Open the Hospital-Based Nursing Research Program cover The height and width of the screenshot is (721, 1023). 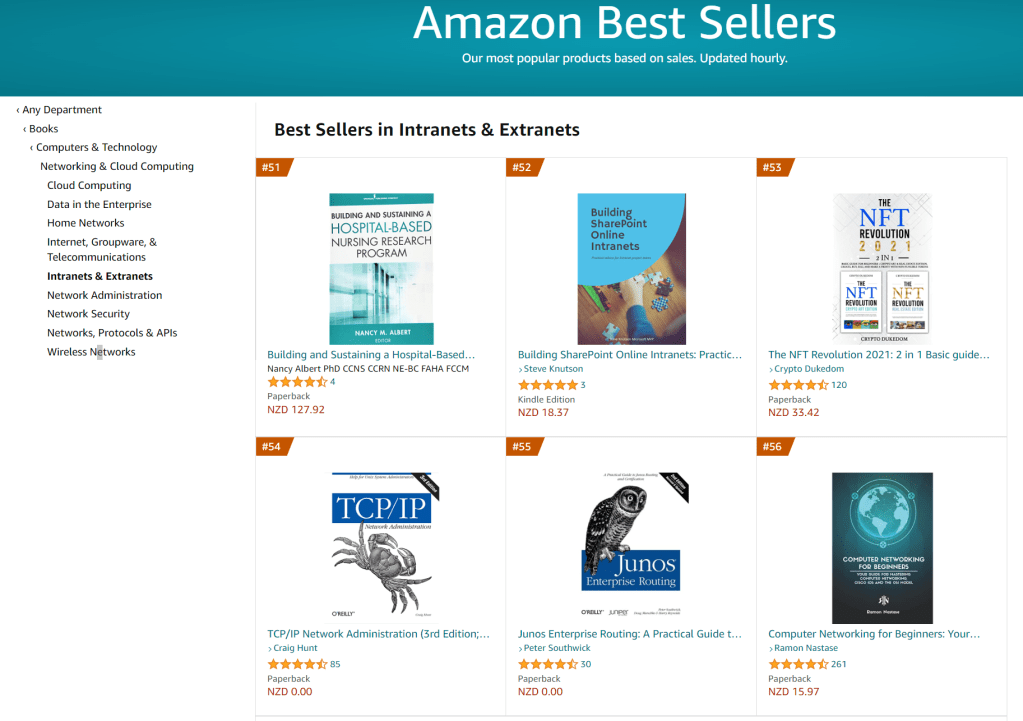pos(381,268)
